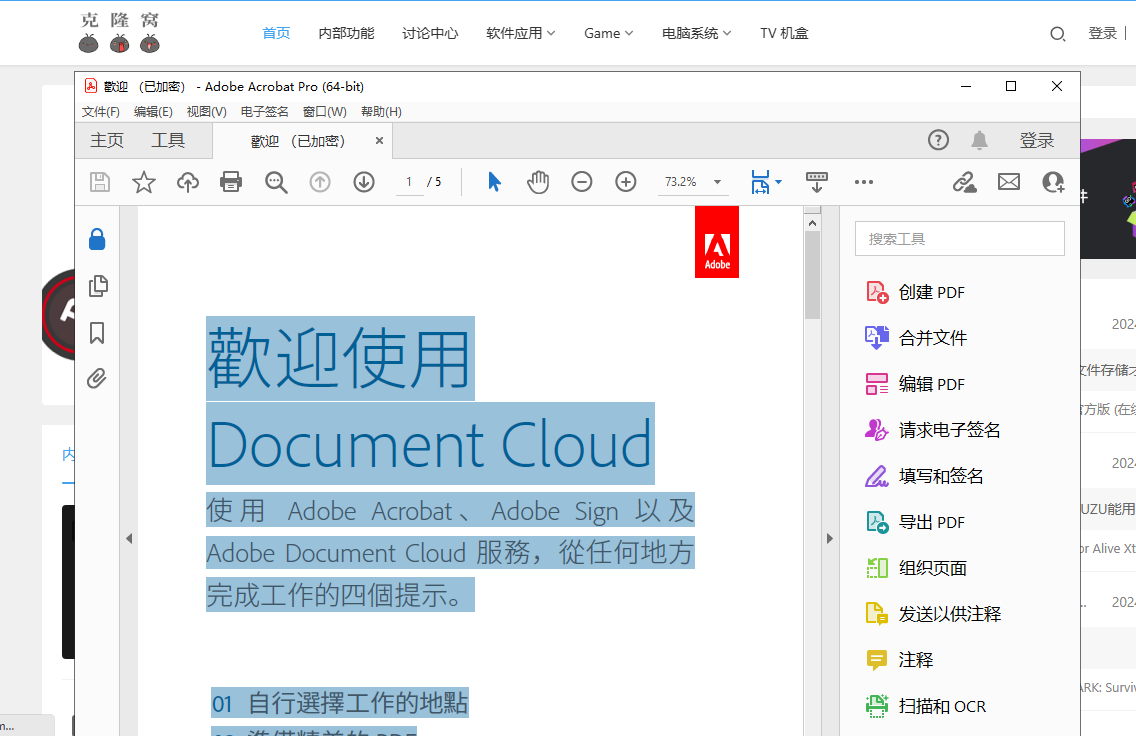
Task: Open the 窗口(W) menu
Action: pos(325,112)
